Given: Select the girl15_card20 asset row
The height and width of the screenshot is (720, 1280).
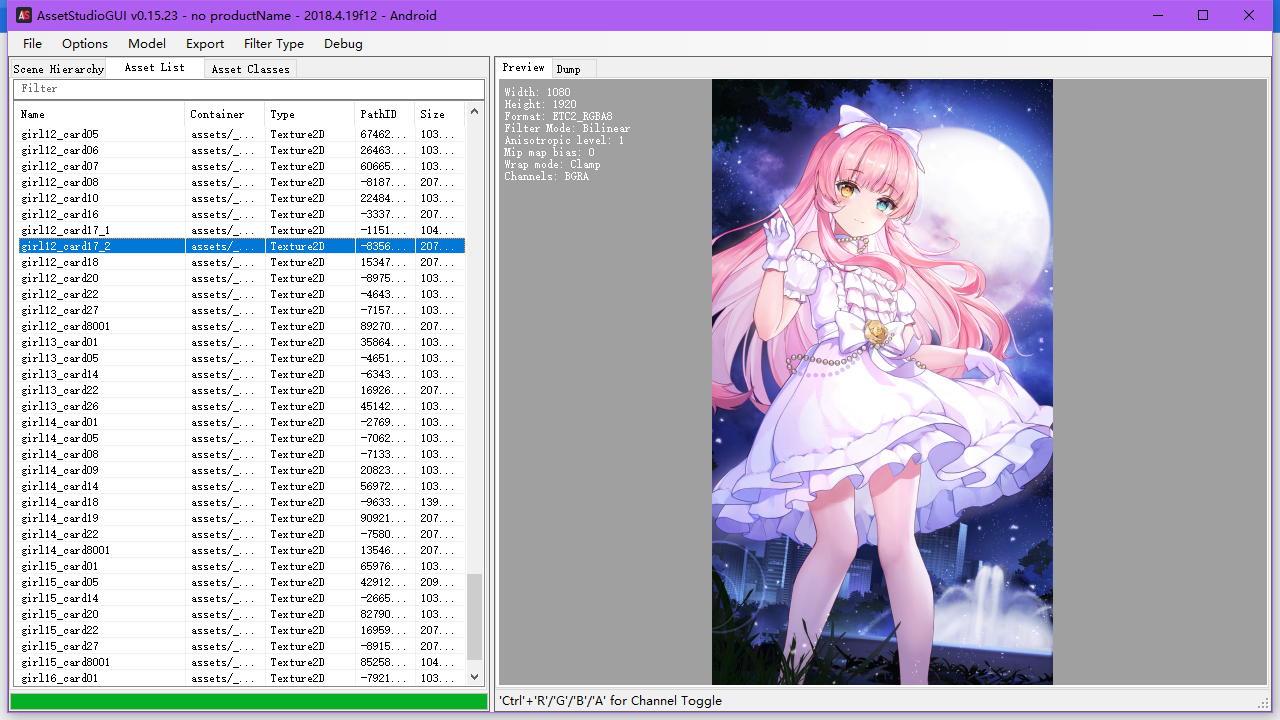Looking at the screenshot, I should [240, 614].
